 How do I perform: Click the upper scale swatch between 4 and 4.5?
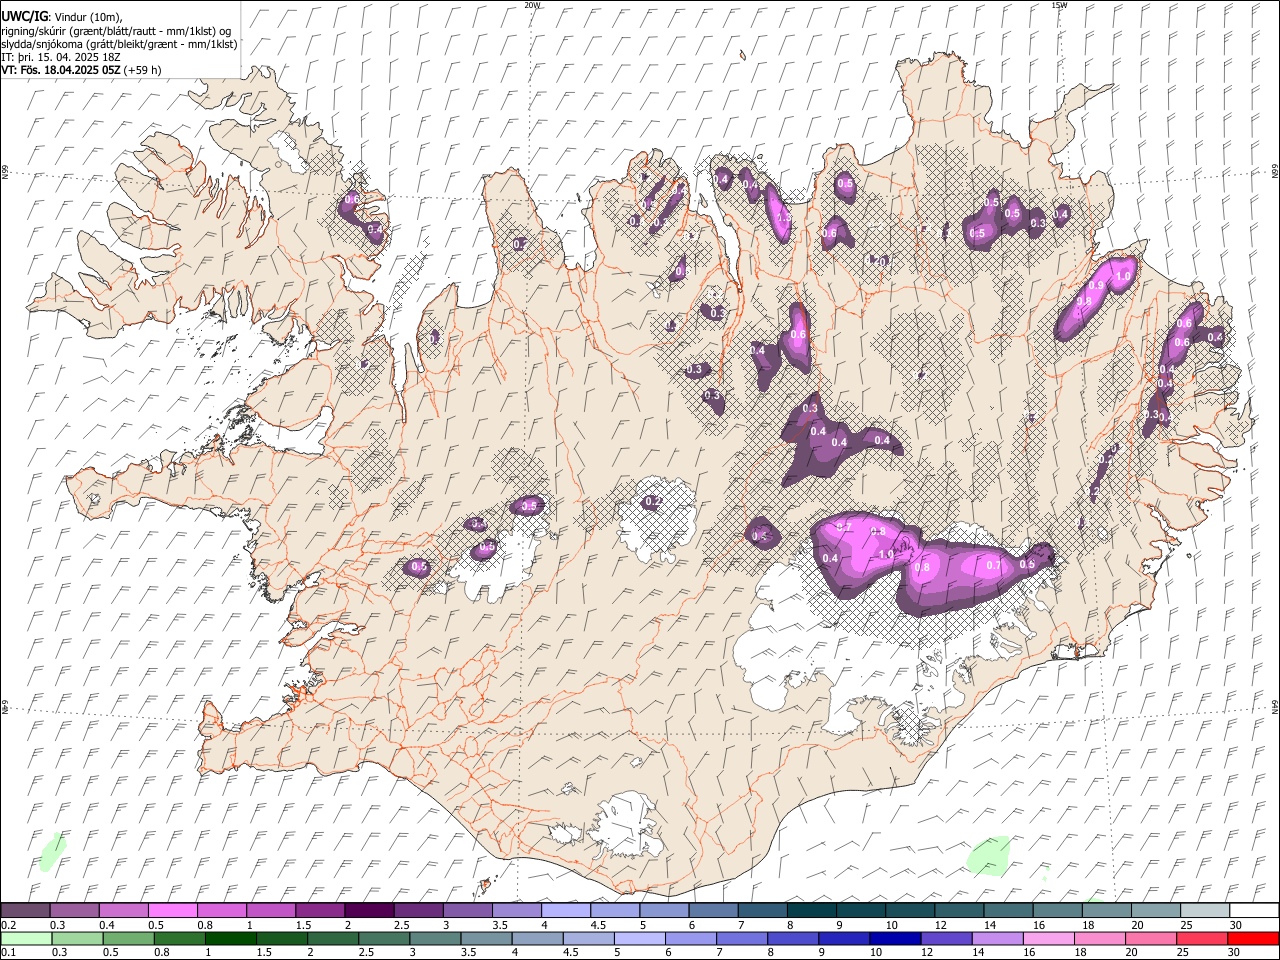click(x=566, y=910)
